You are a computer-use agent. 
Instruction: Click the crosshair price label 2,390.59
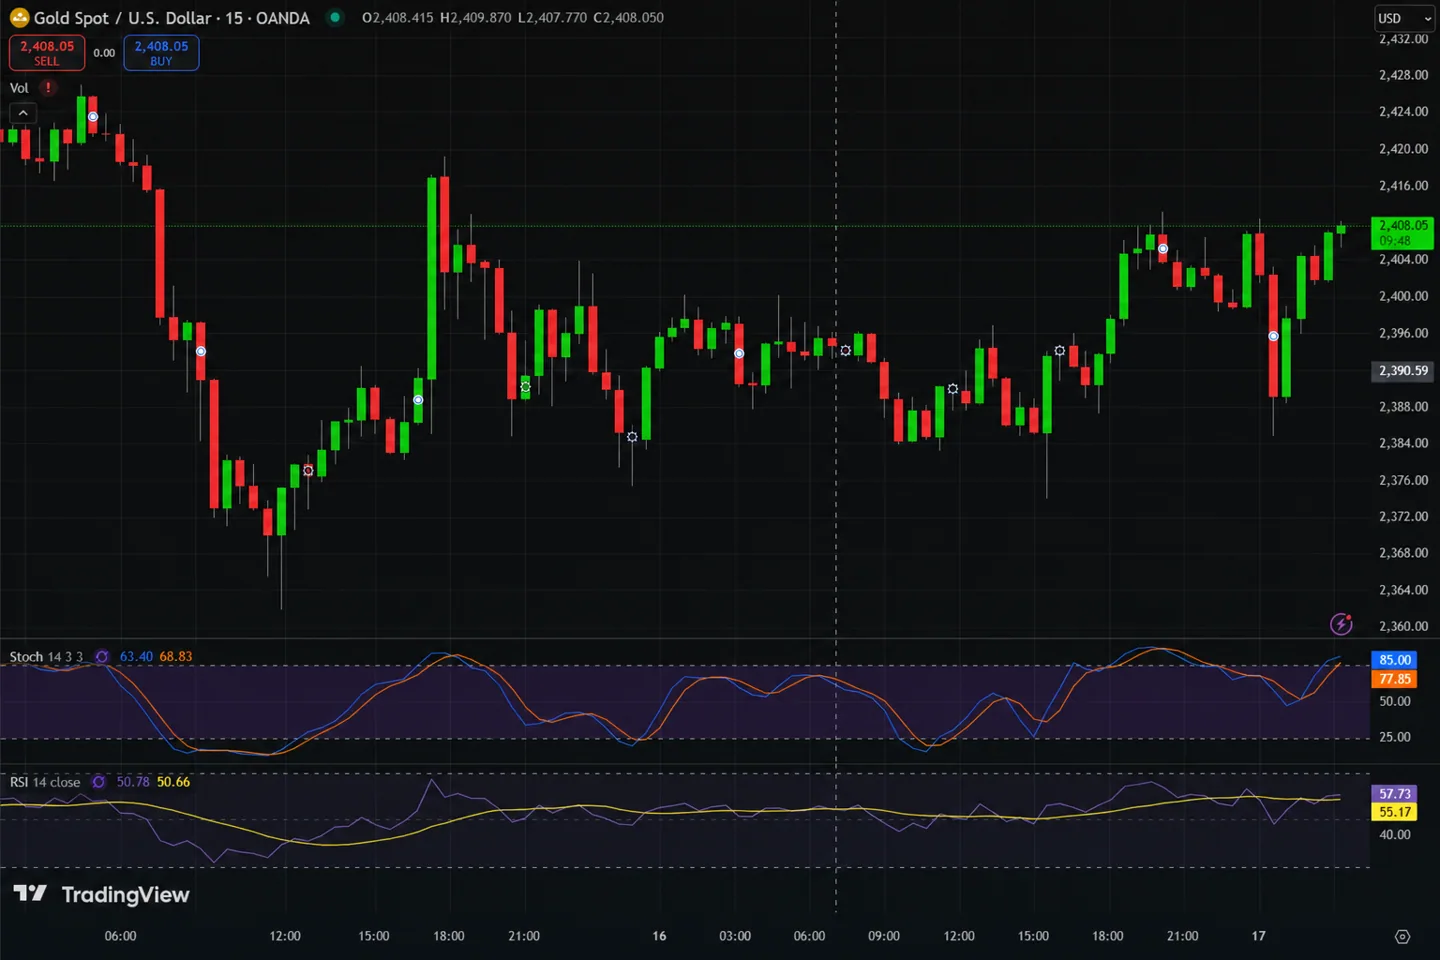(1403, 371)
